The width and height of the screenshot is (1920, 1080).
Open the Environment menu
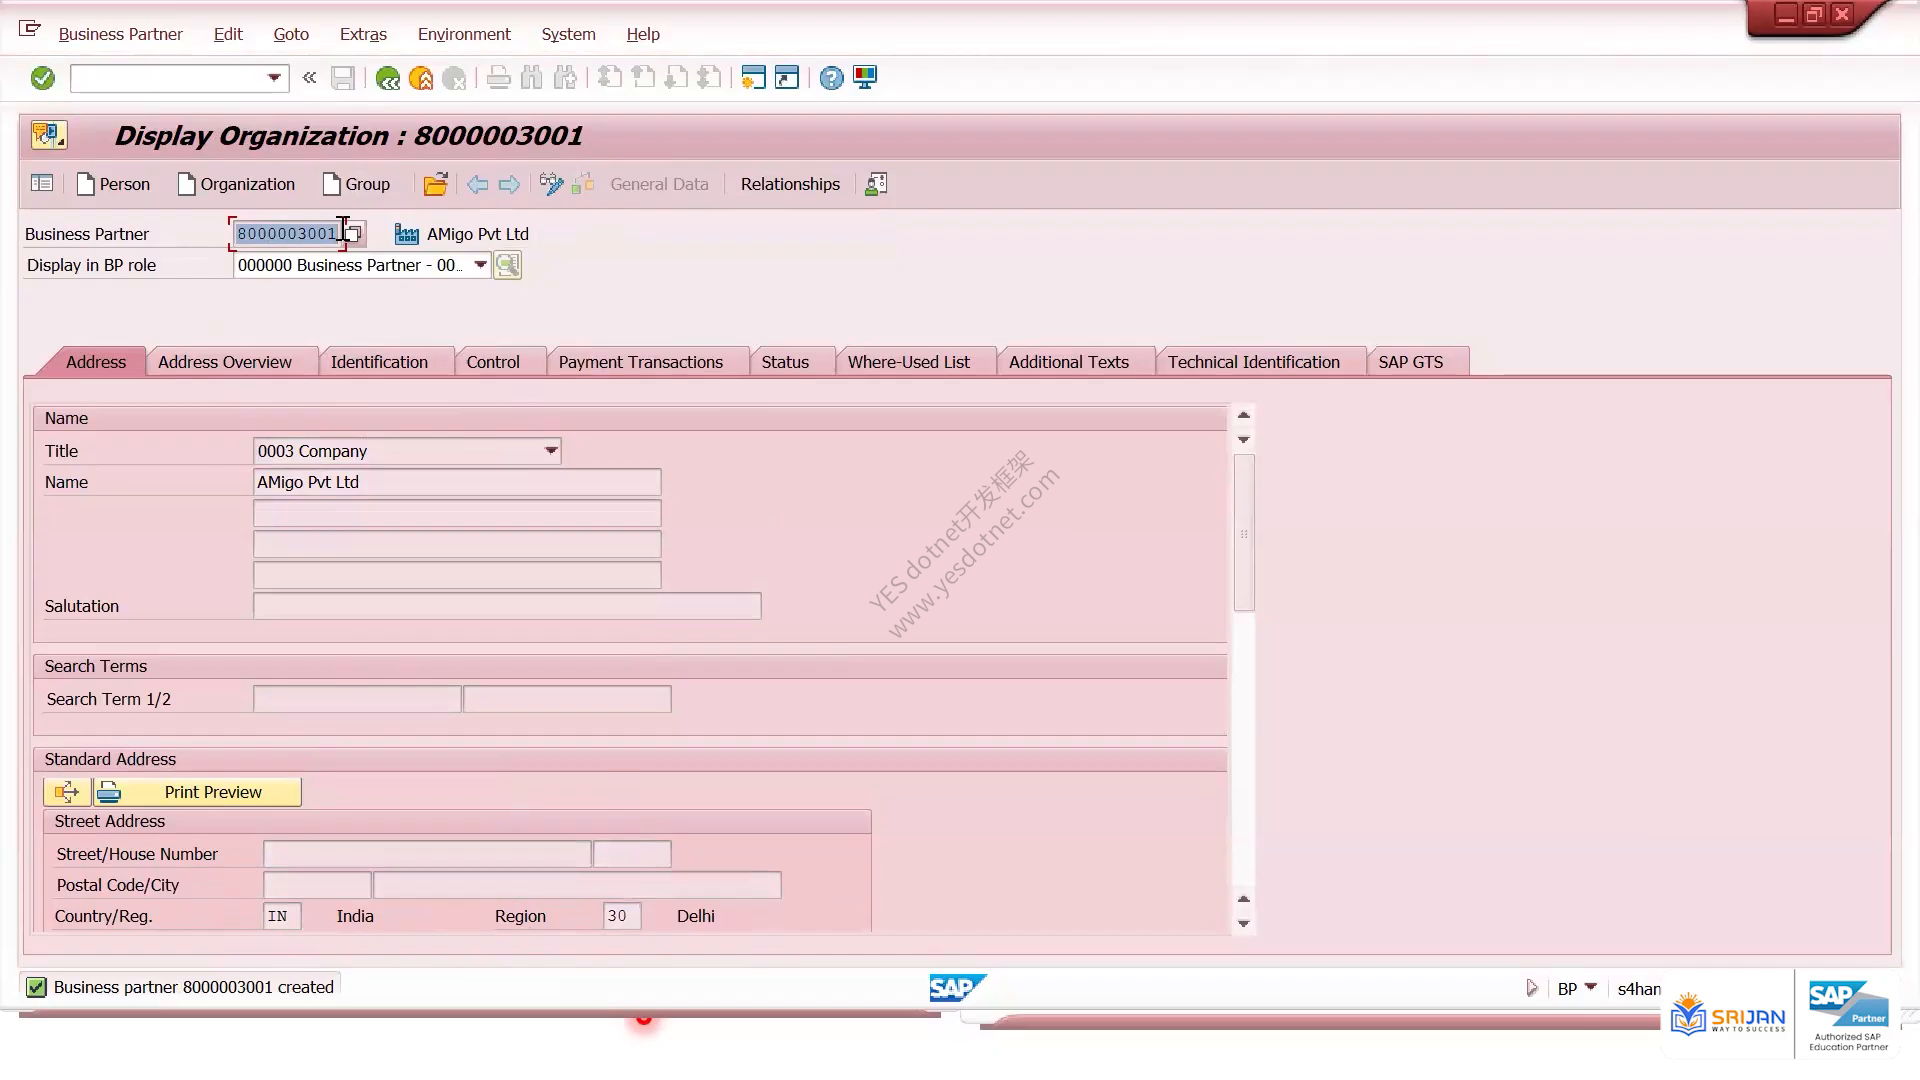click(464, 34)
